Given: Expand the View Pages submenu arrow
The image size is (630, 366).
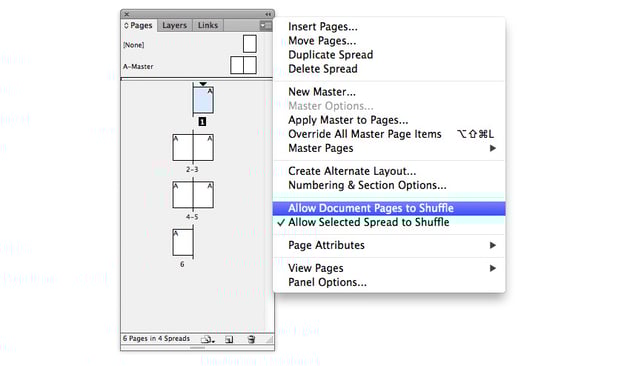Looking at the screenshot, I should 493,268.
